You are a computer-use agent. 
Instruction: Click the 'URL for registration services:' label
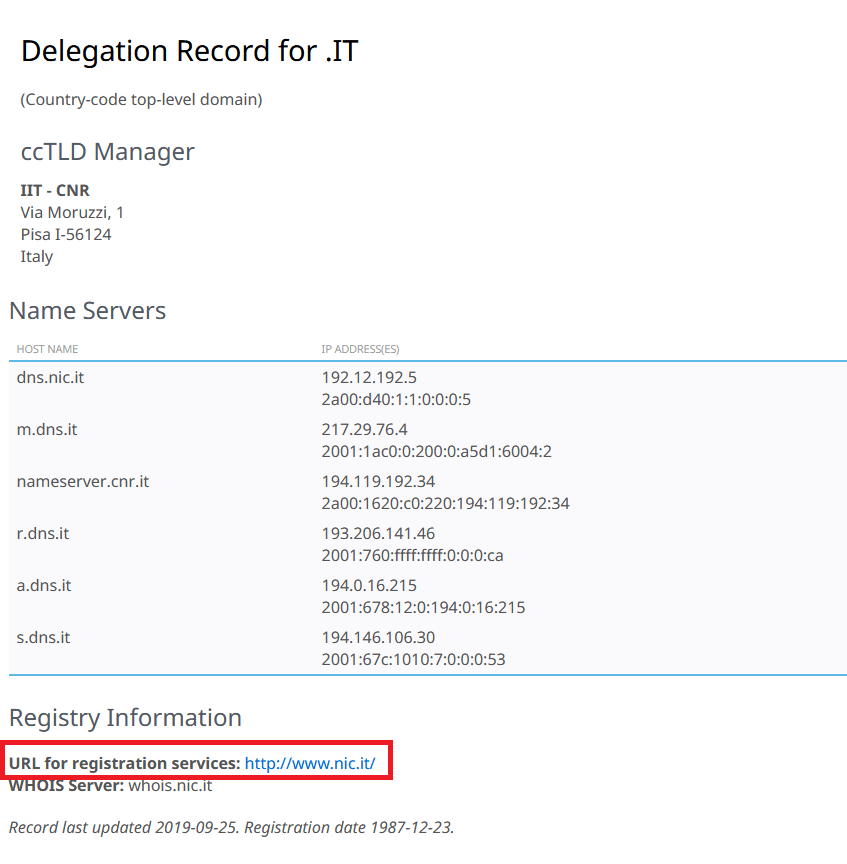pyautogui.click(x=125, y=763)
